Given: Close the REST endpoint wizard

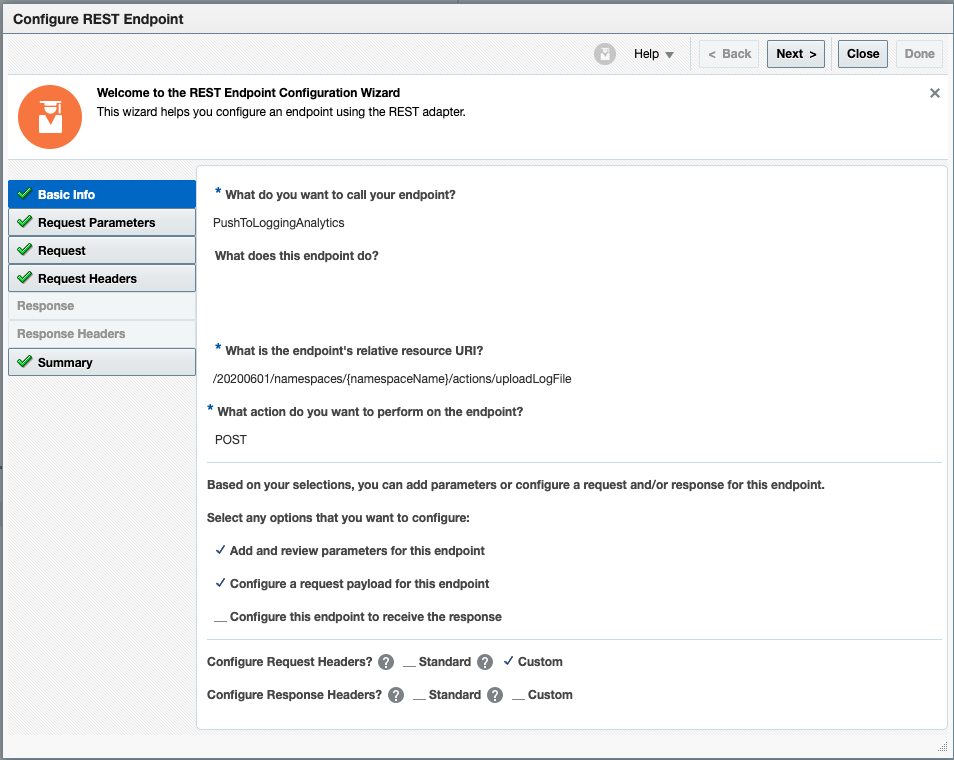Looking at the screenshot, I should pos(862,53).
